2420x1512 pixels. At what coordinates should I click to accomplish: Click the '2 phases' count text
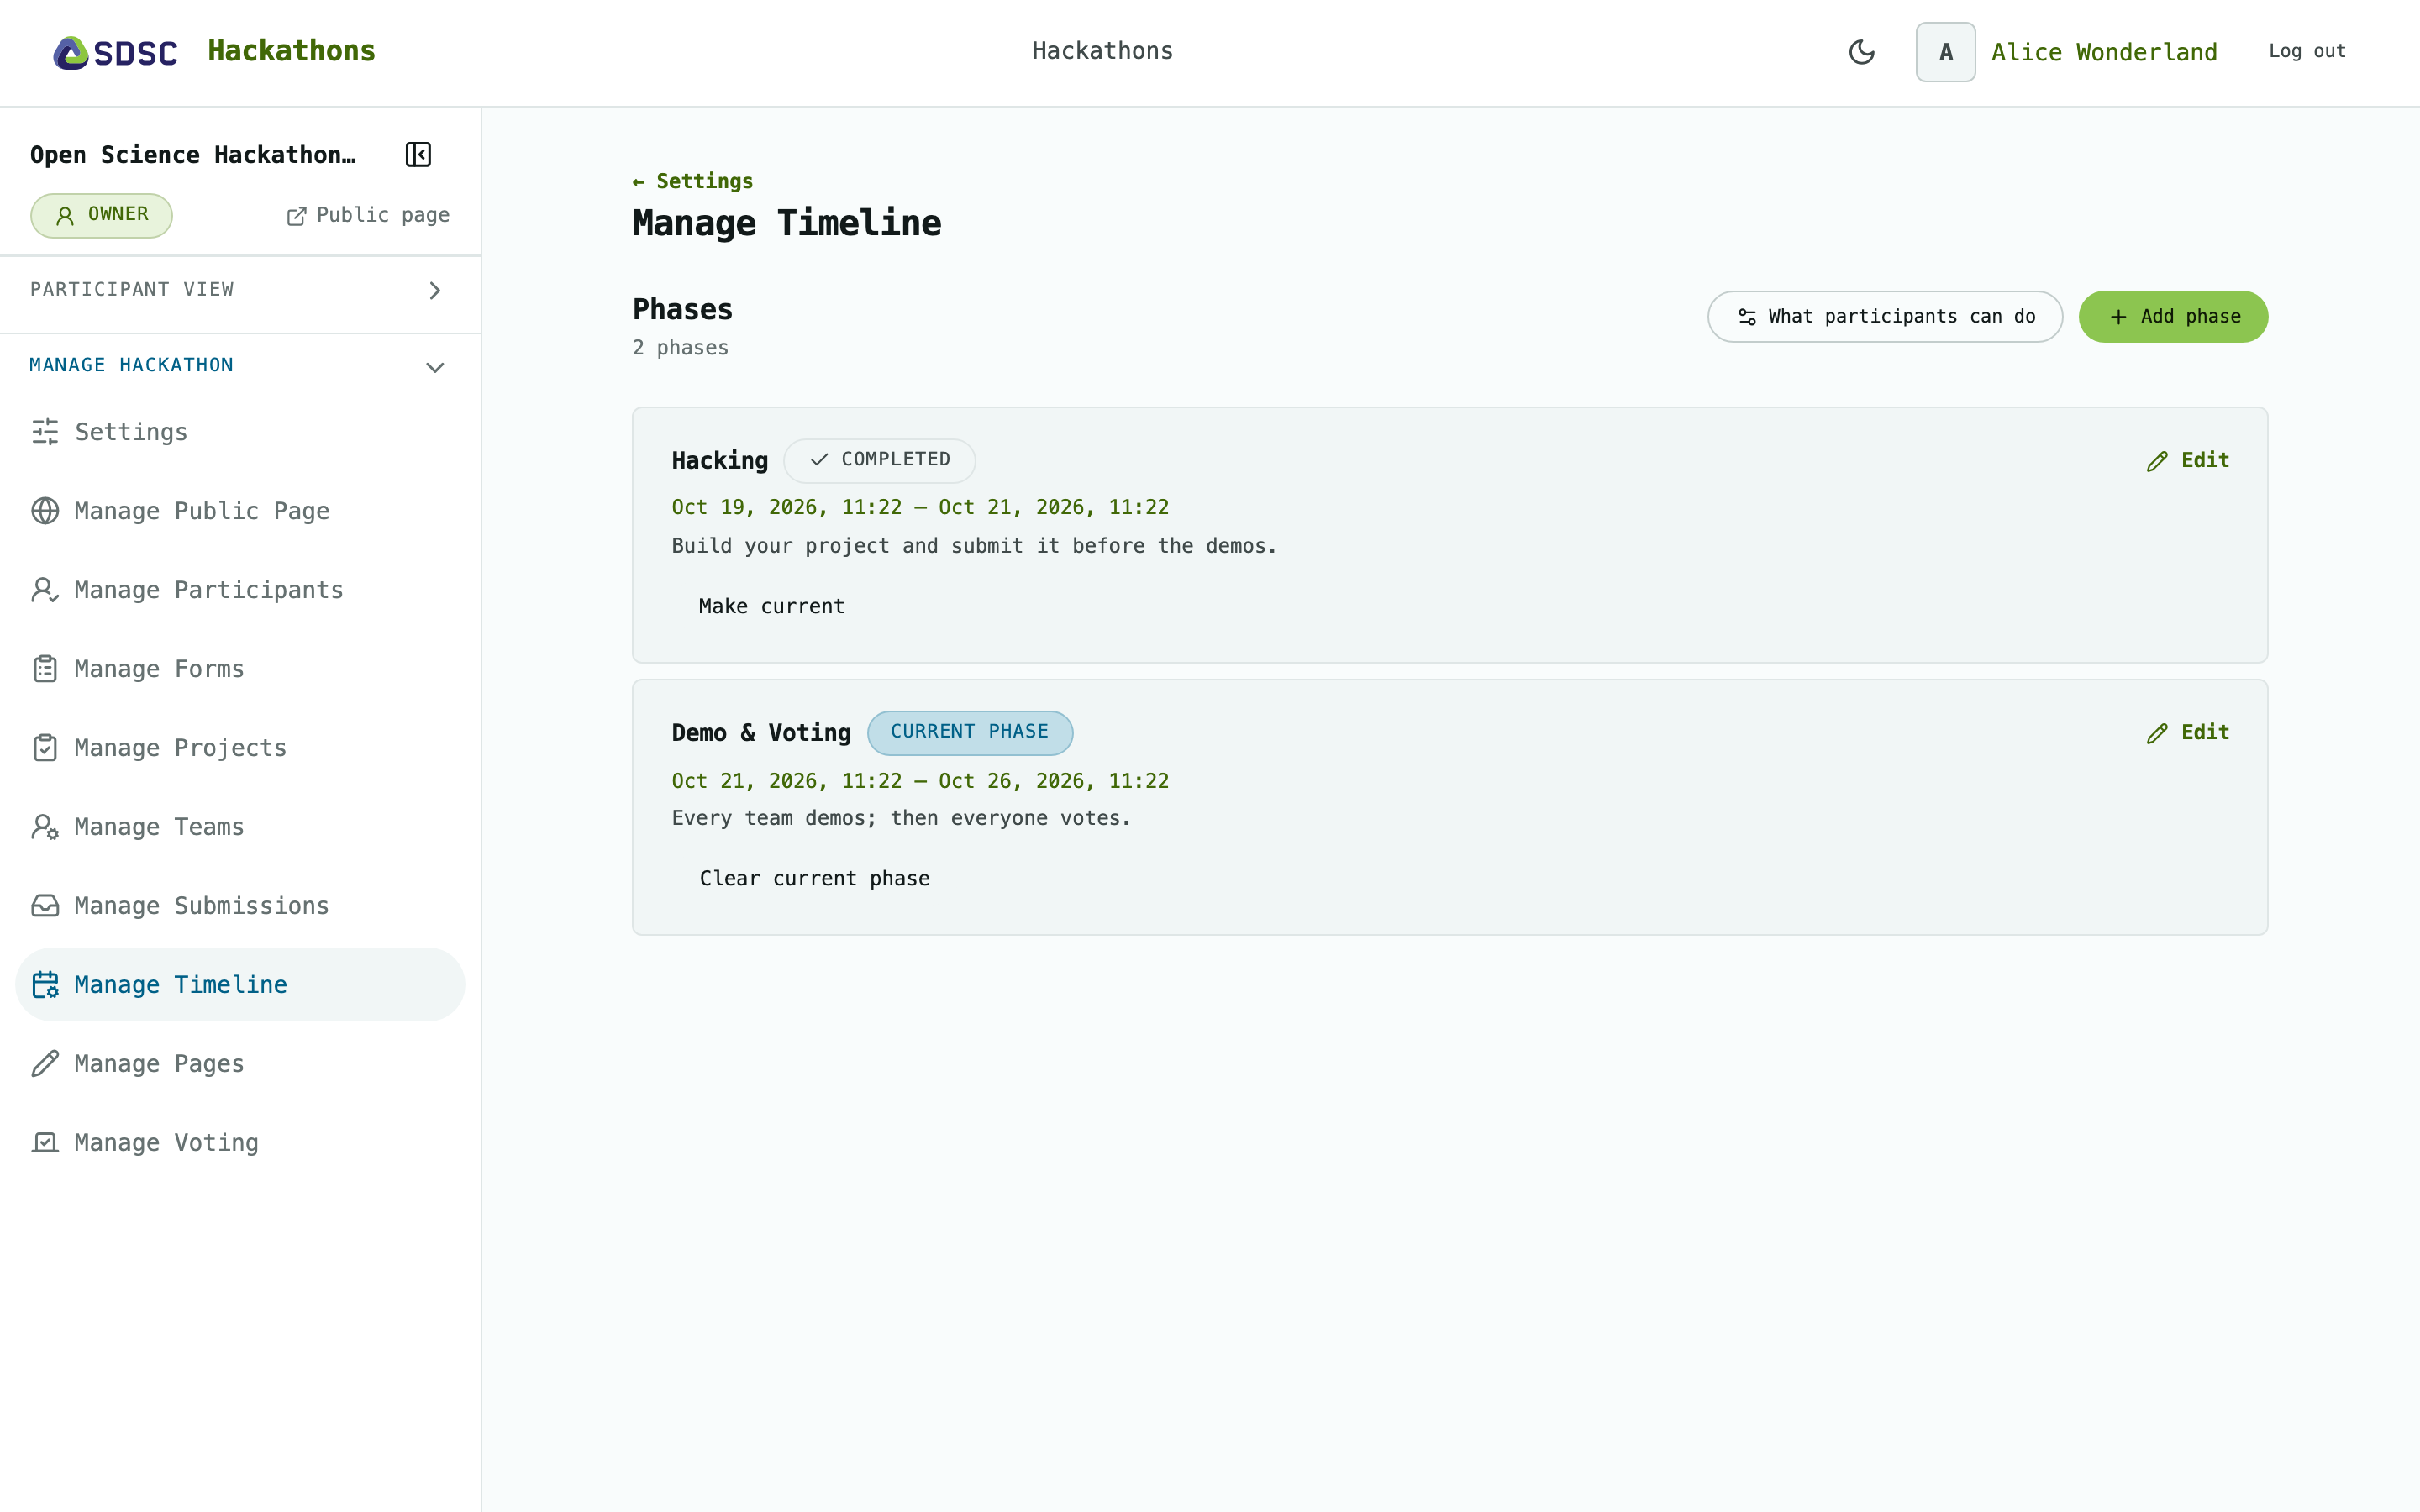click(x=680, y=348)
